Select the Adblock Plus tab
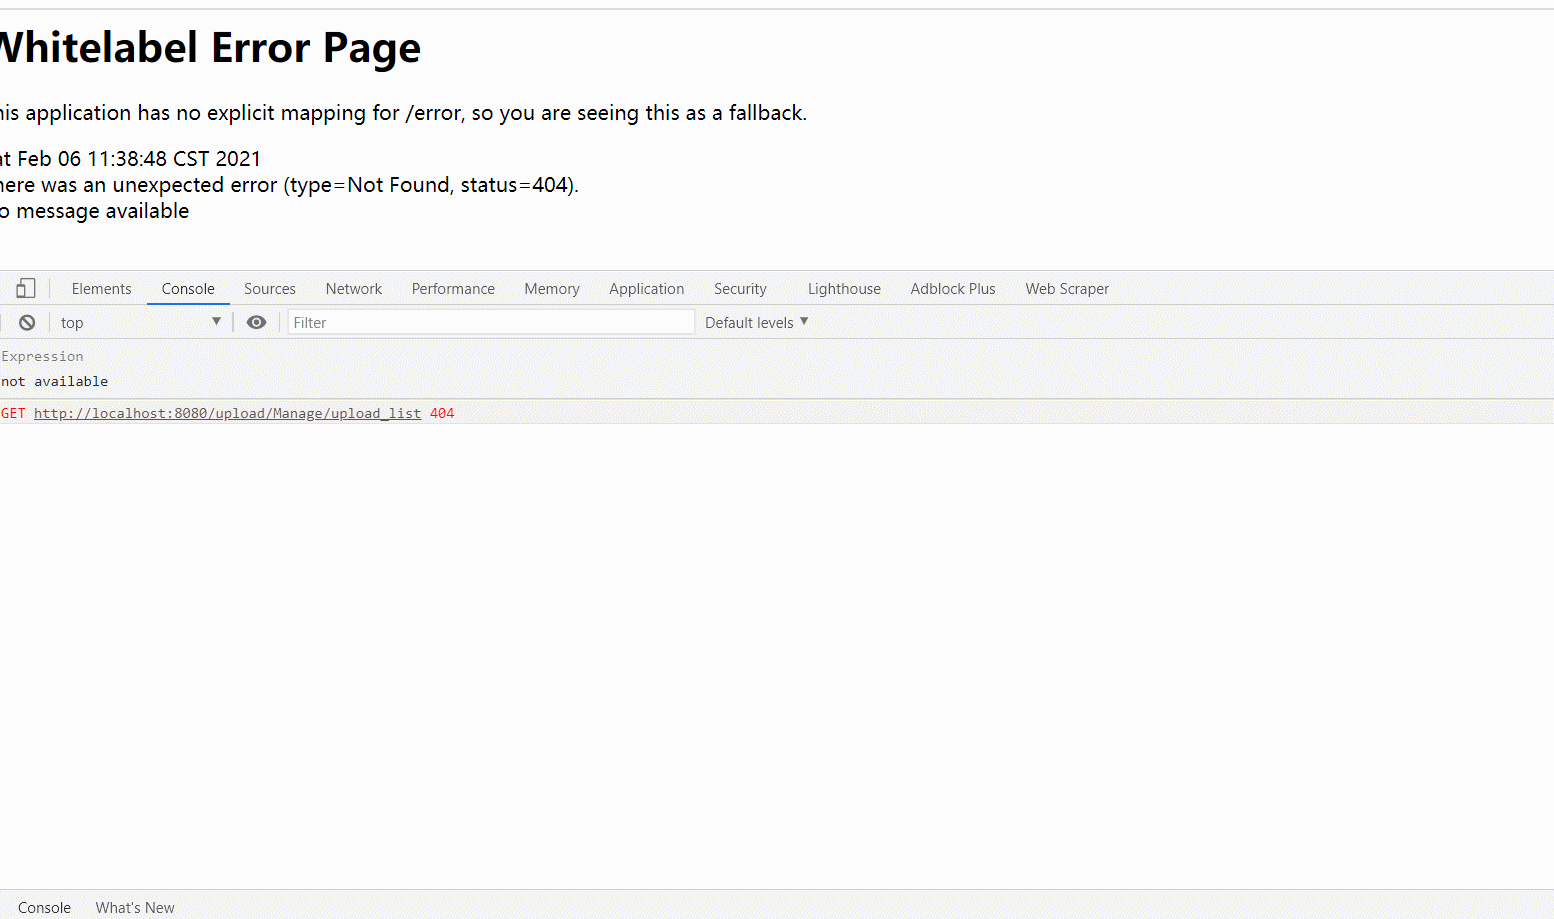Viewport: 1554px width, 919px height. (953, 288)
